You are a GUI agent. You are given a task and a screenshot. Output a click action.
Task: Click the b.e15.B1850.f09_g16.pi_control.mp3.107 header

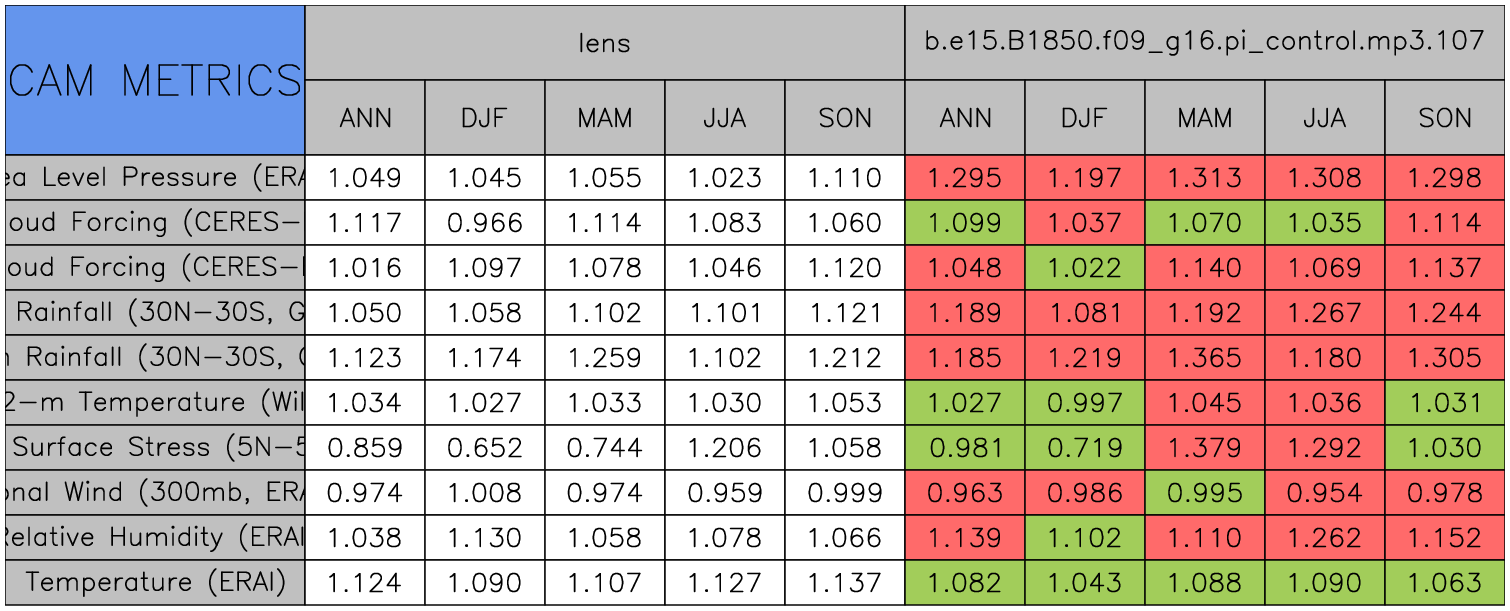click(1204, 43)
